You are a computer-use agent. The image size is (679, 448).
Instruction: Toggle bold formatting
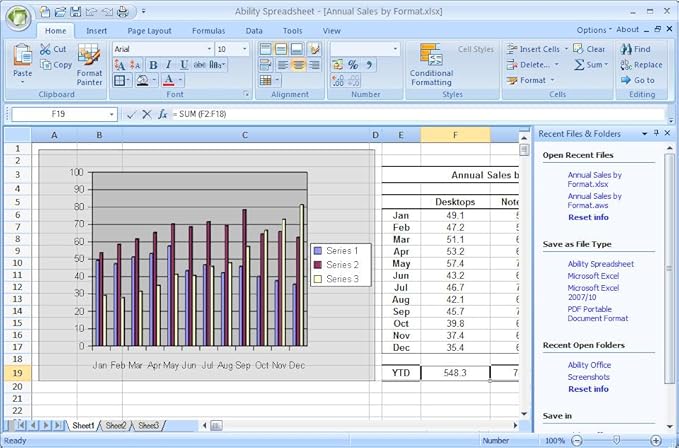click(152, 65)
